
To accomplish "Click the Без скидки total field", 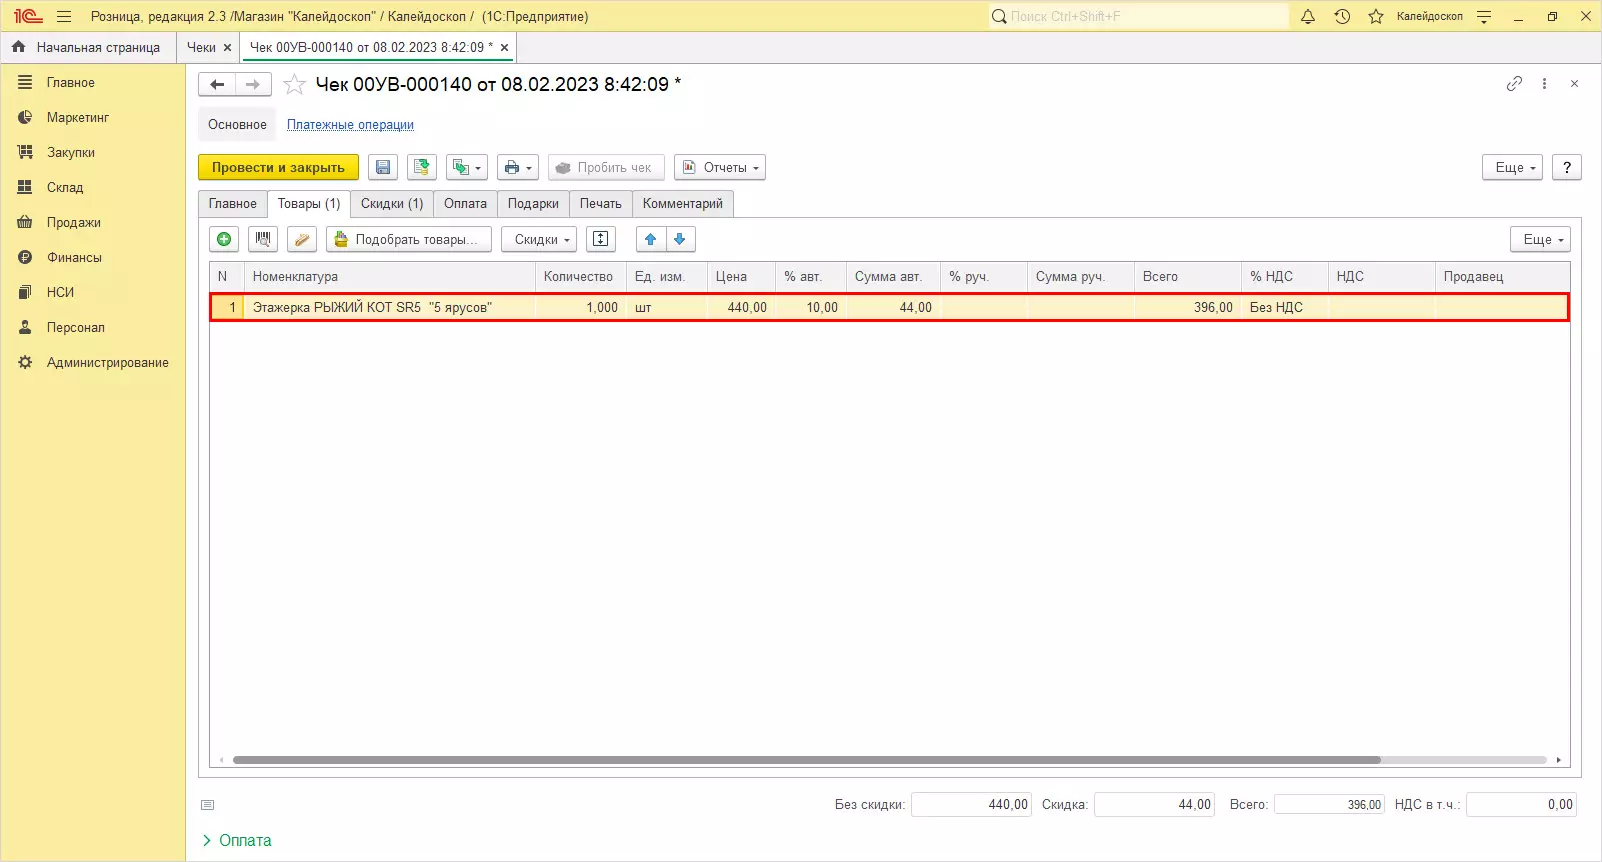I will coord(971,805).
